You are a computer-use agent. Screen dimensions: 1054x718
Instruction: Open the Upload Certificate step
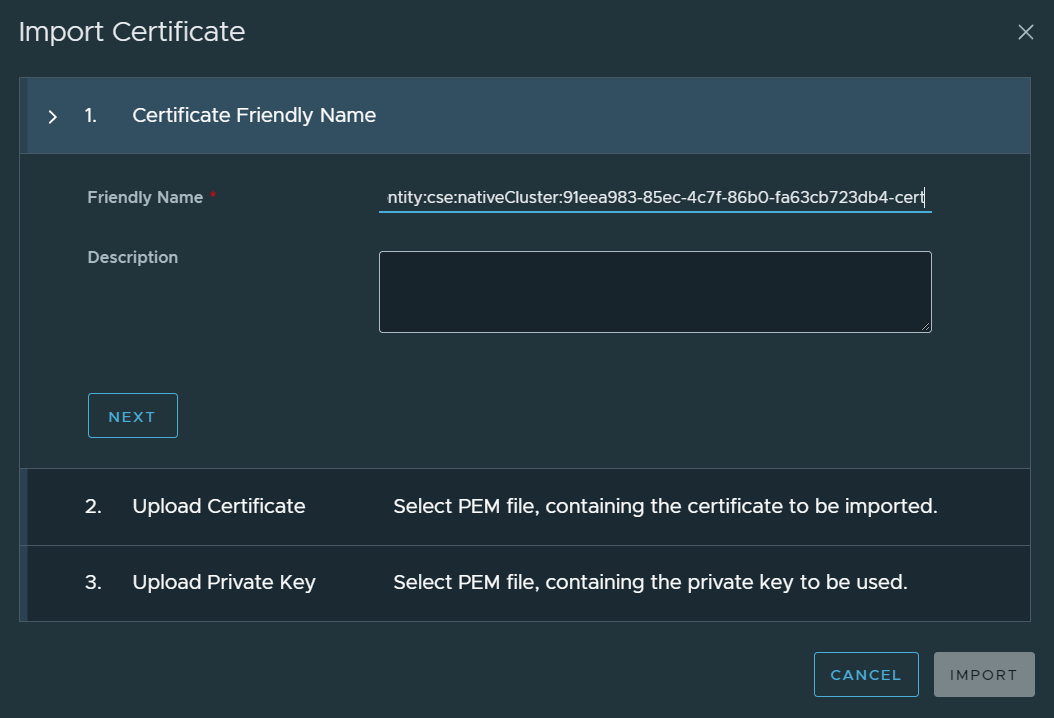click(218, 506)
